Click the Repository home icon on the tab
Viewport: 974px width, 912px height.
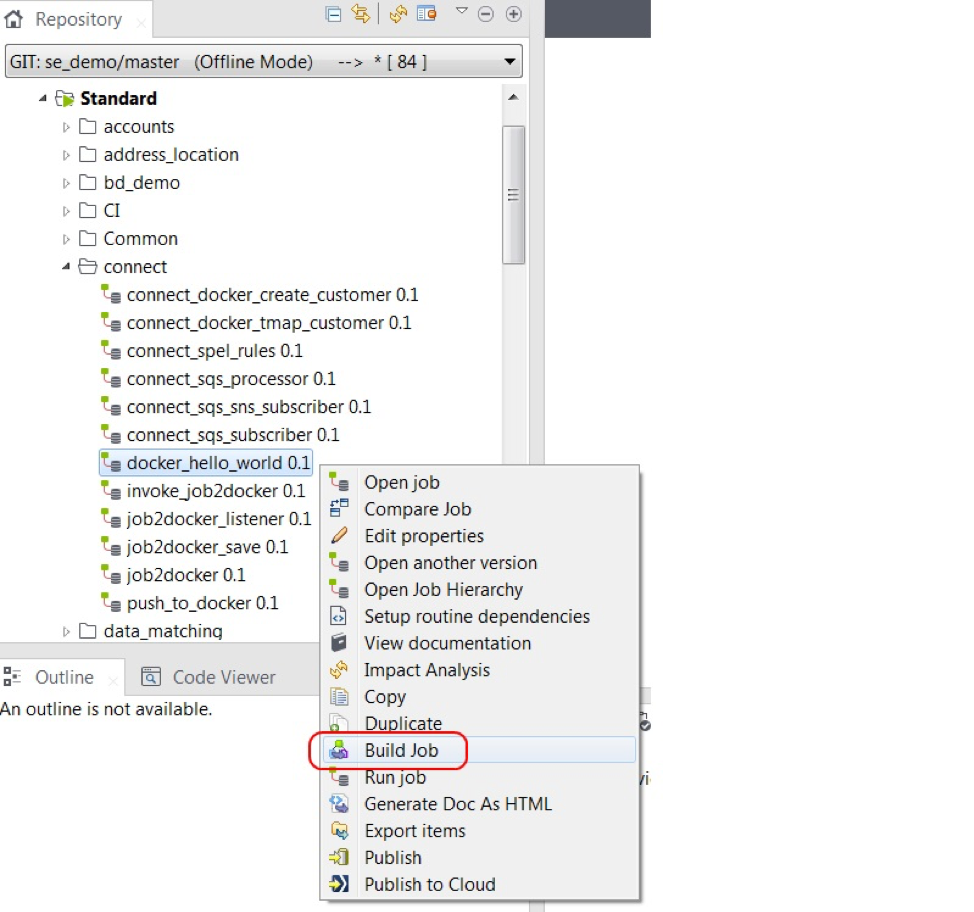(x=14, y=18)
